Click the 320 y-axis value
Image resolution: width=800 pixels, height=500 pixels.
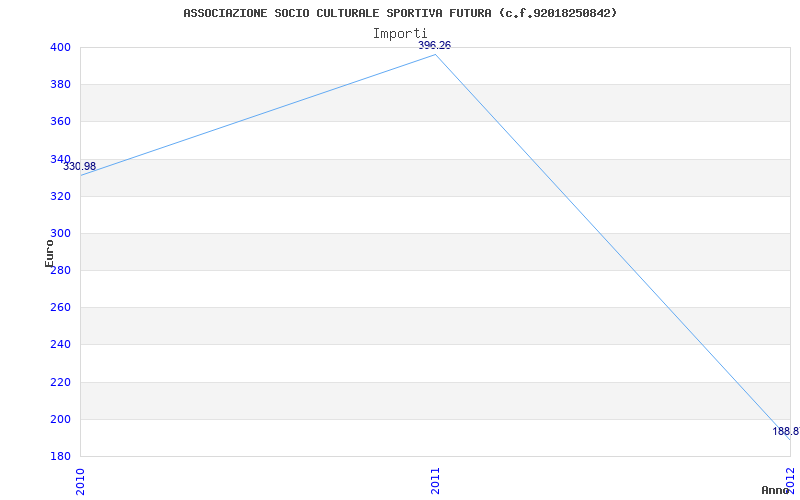click(x=60, y=196)
